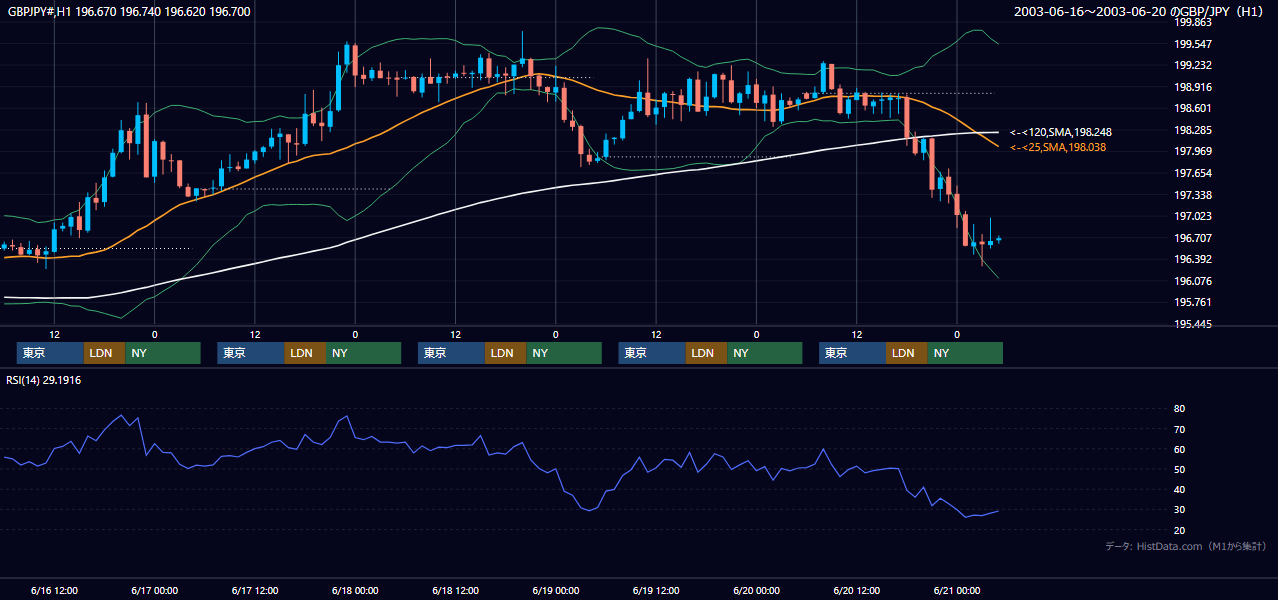Click the 6/20 12:00 time axis label

857,591
